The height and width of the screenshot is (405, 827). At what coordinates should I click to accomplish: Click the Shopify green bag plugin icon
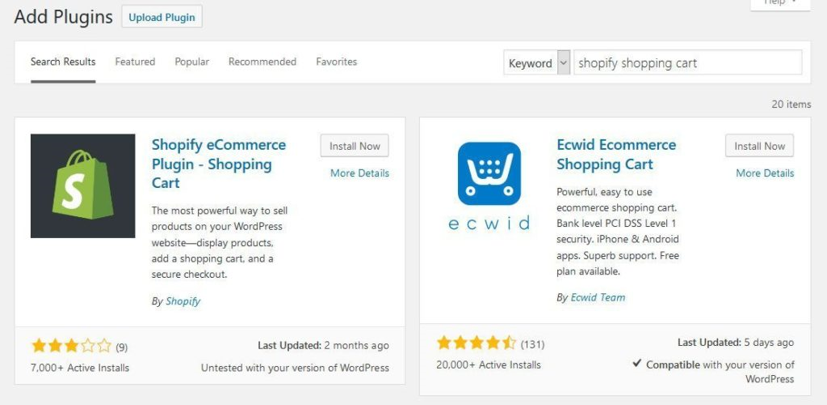83,186
